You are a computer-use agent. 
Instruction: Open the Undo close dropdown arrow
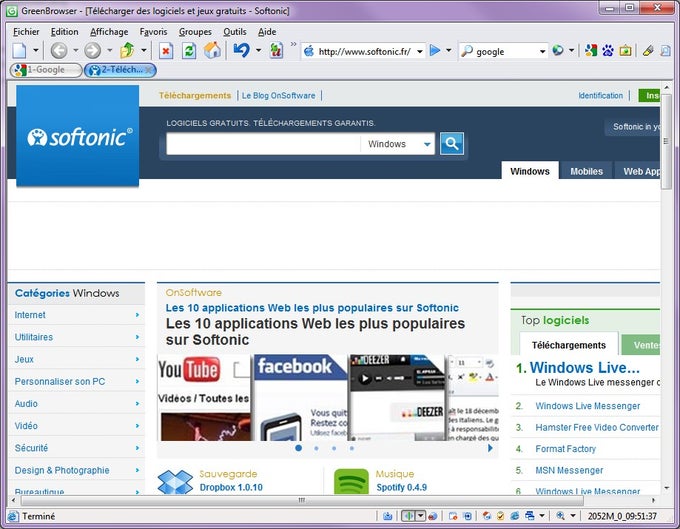258,51
